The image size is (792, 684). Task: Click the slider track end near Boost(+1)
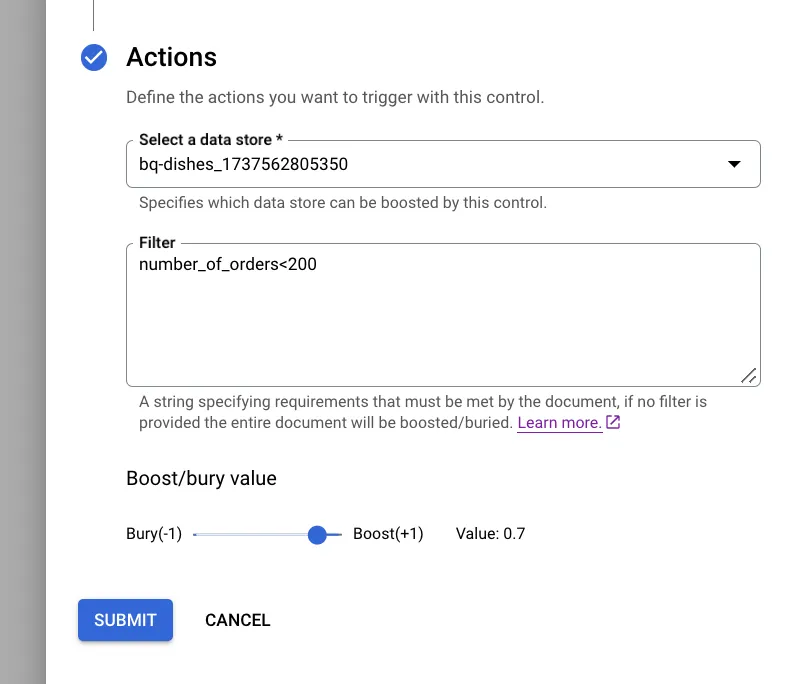pyautogui.click(x=338, y=535)
